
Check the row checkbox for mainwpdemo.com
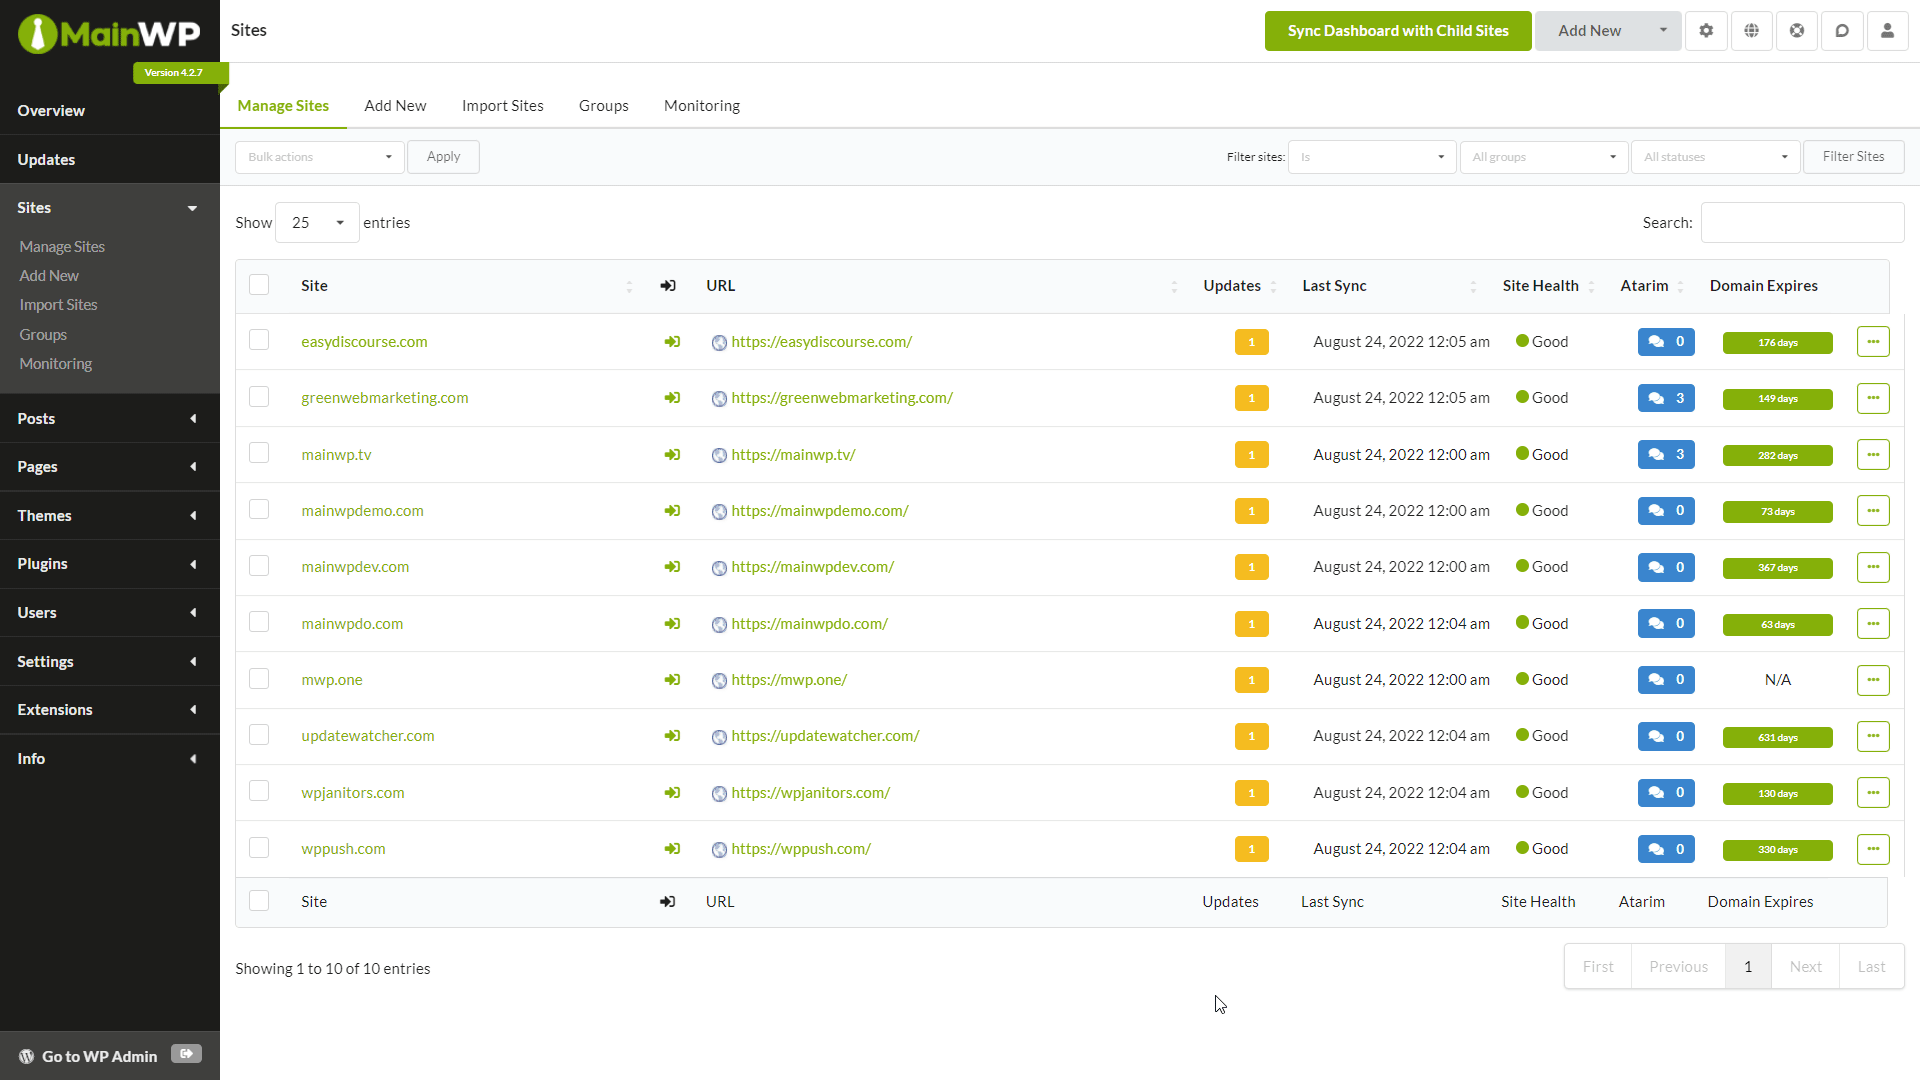click(258, 509)
